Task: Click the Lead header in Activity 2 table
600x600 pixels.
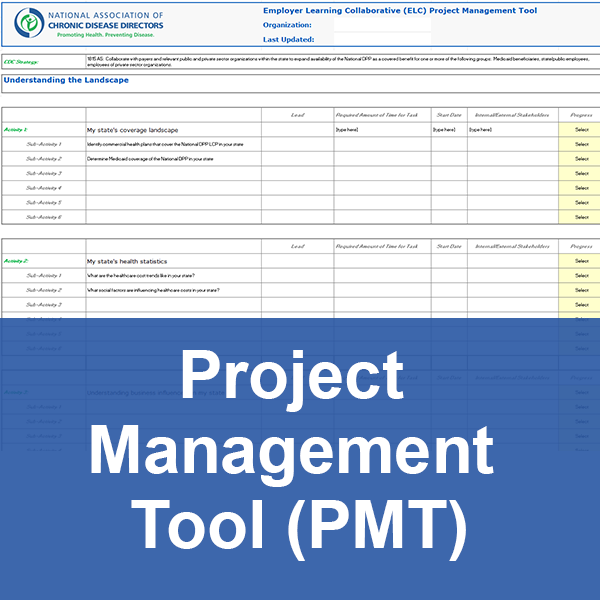Action: click(x=297, y=246)
